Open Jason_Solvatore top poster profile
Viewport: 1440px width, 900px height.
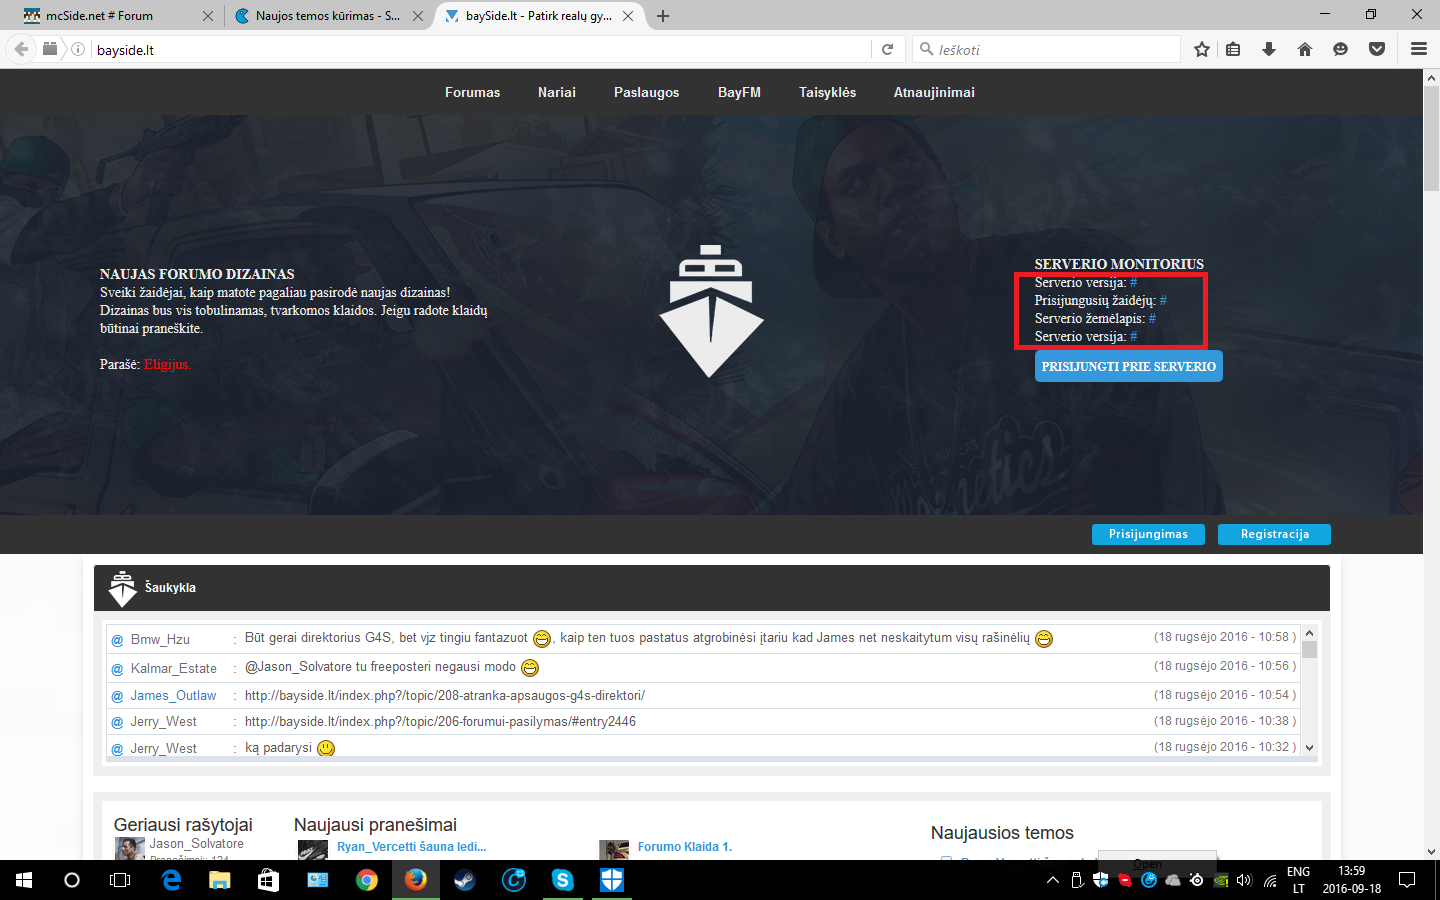(x=197, y=843)
